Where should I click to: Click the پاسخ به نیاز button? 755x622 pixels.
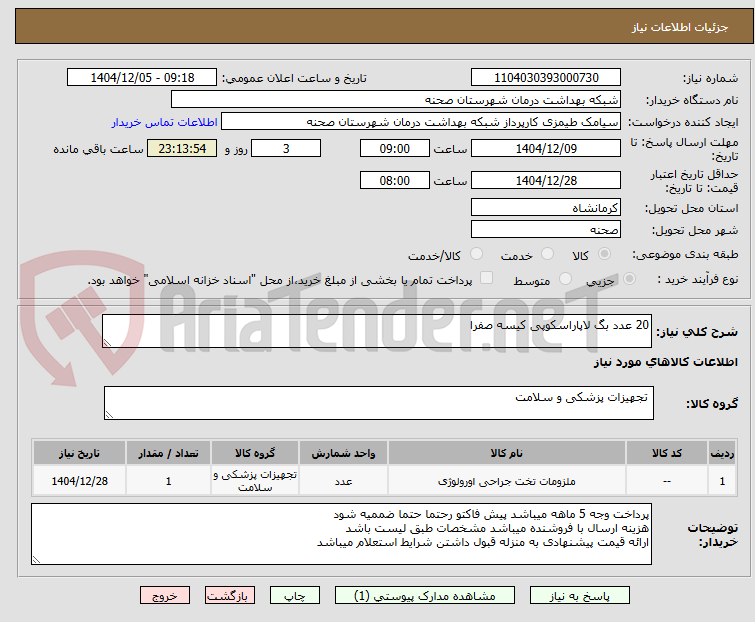tap(579, 596)
